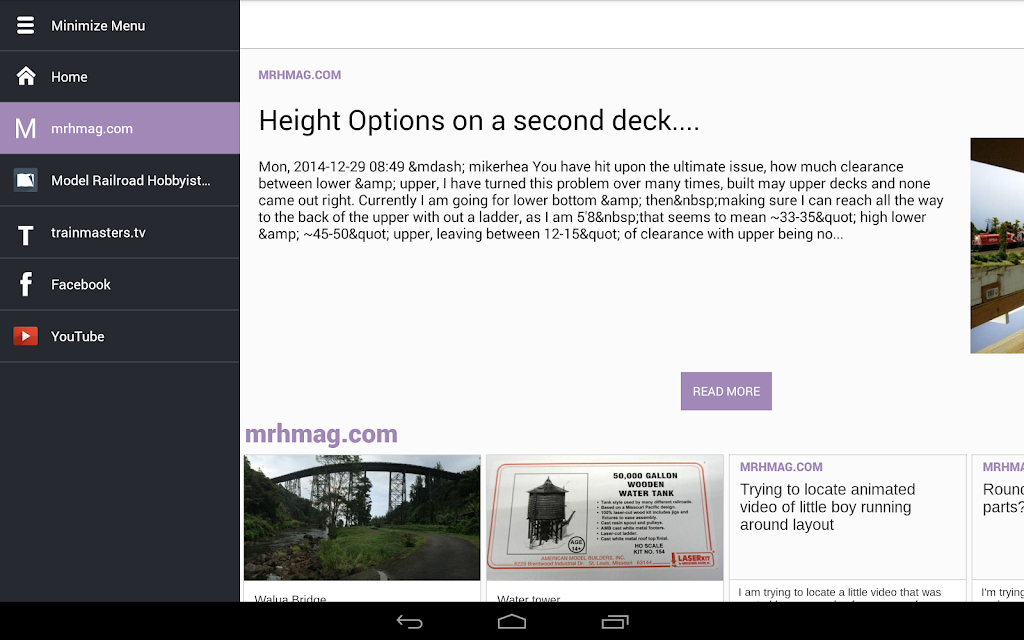Click the hamburger Minimize Menu icon
This screenshot has width=1024, height=640.
[25, 25]
